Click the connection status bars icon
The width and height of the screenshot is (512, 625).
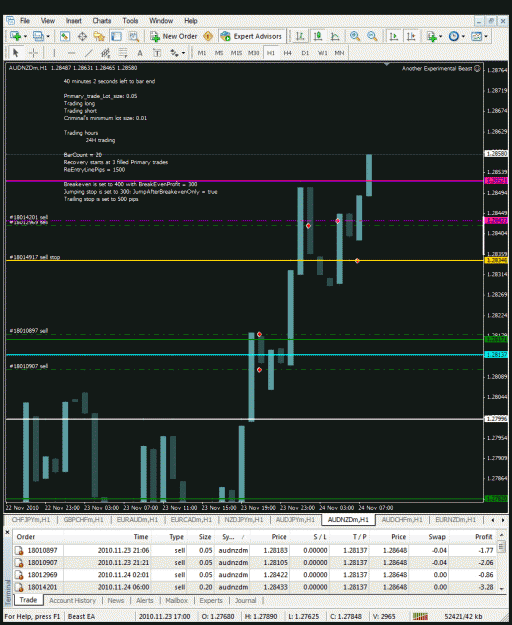tap(420, 617)
